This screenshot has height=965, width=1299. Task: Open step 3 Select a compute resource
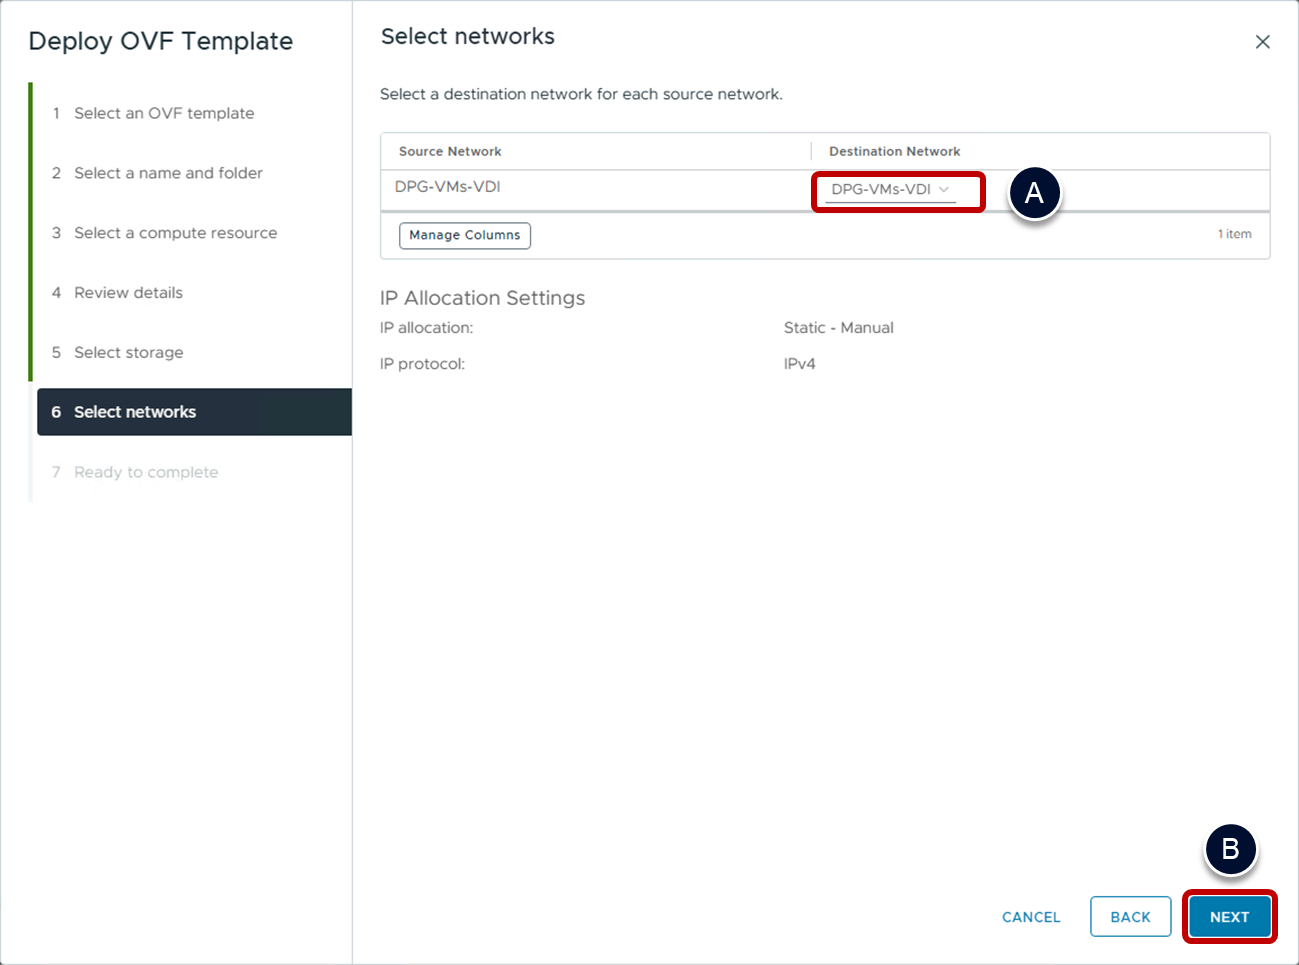coord(175,233)
